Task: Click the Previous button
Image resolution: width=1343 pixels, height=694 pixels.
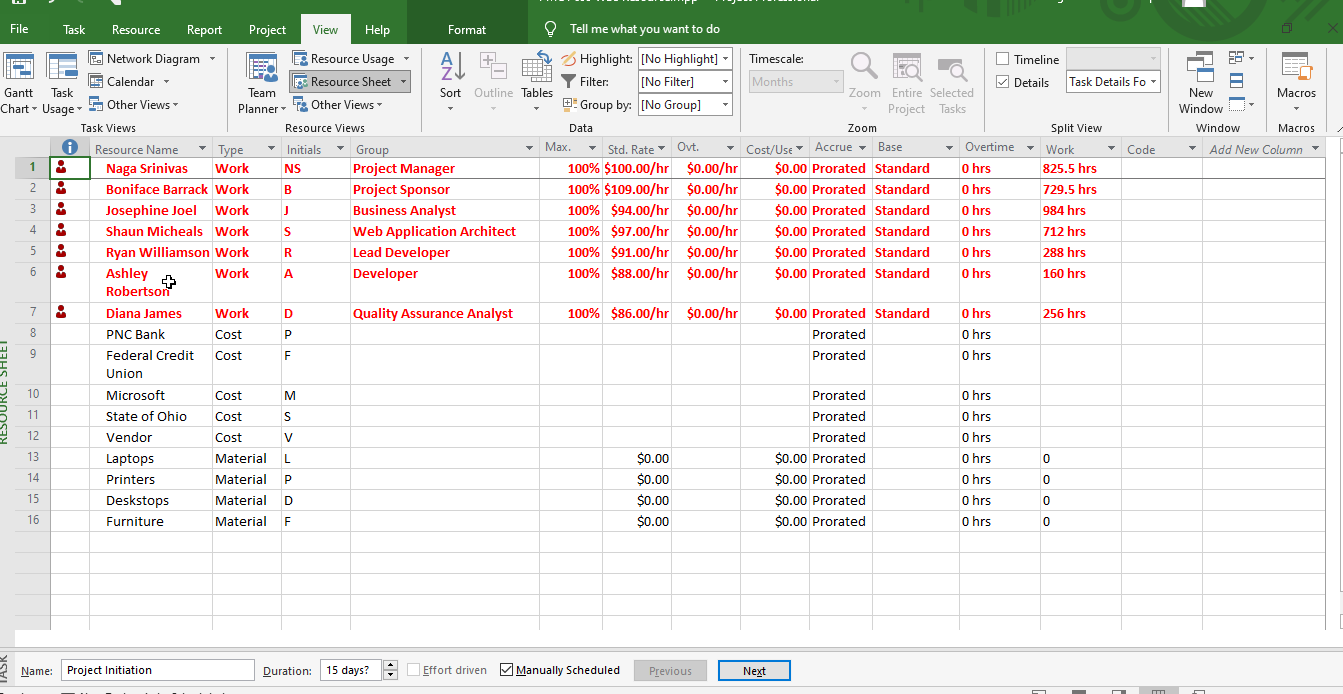Action: [670, 671]
